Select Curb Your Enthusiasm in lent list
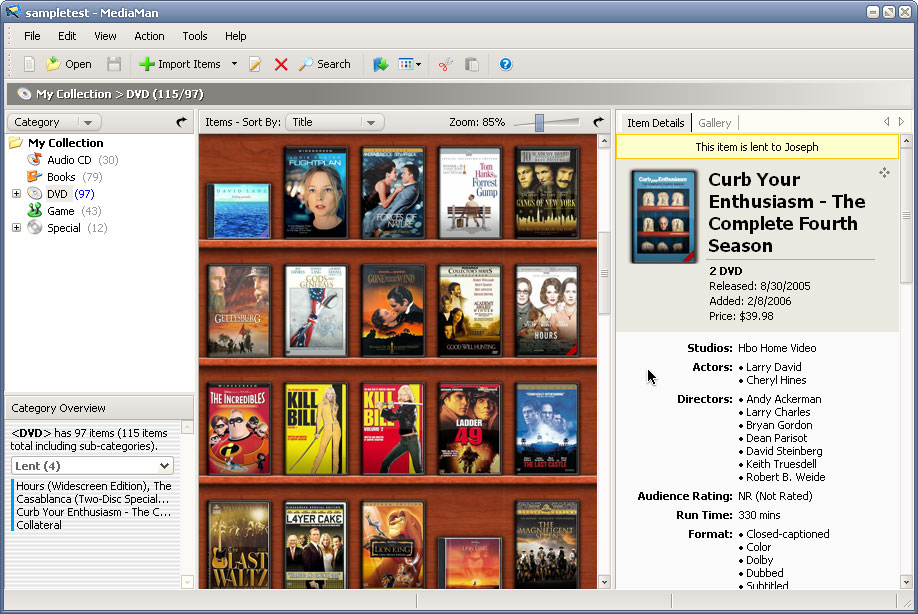918x614 pixels. click(x=94, y=512)
